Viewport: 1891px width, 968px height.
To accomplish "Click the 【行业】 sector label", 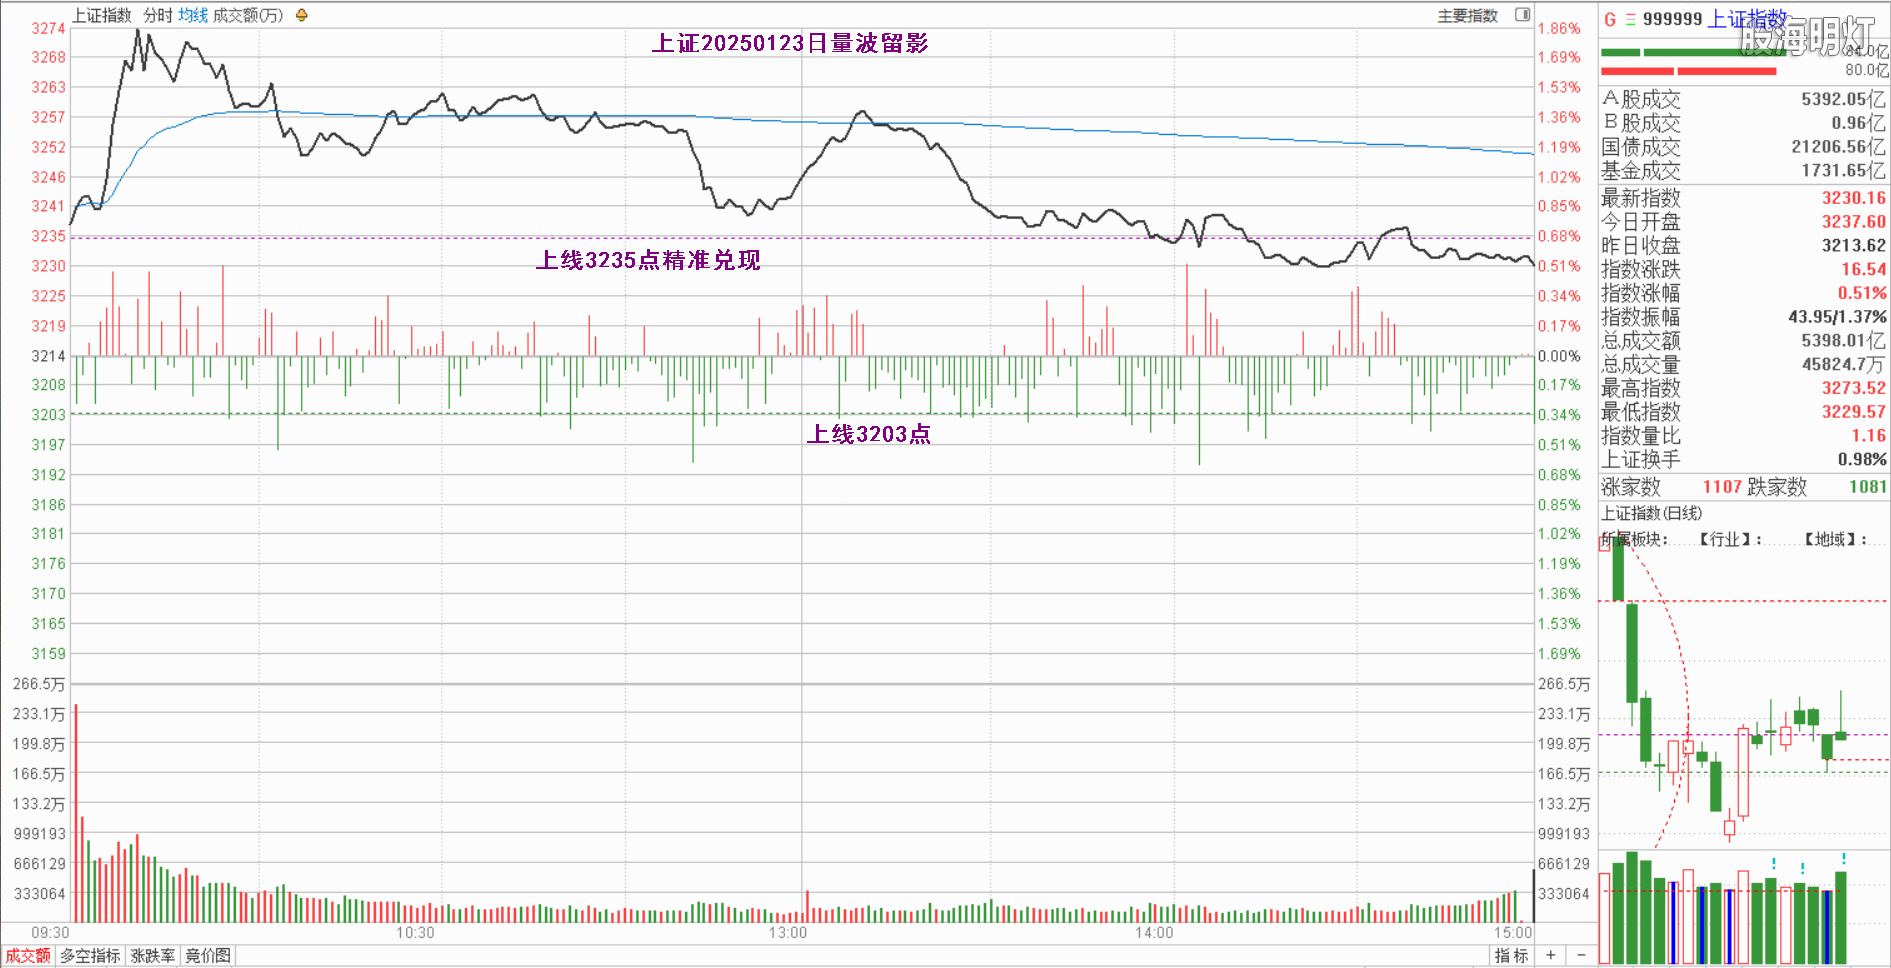I will (x=1732, y=539).
